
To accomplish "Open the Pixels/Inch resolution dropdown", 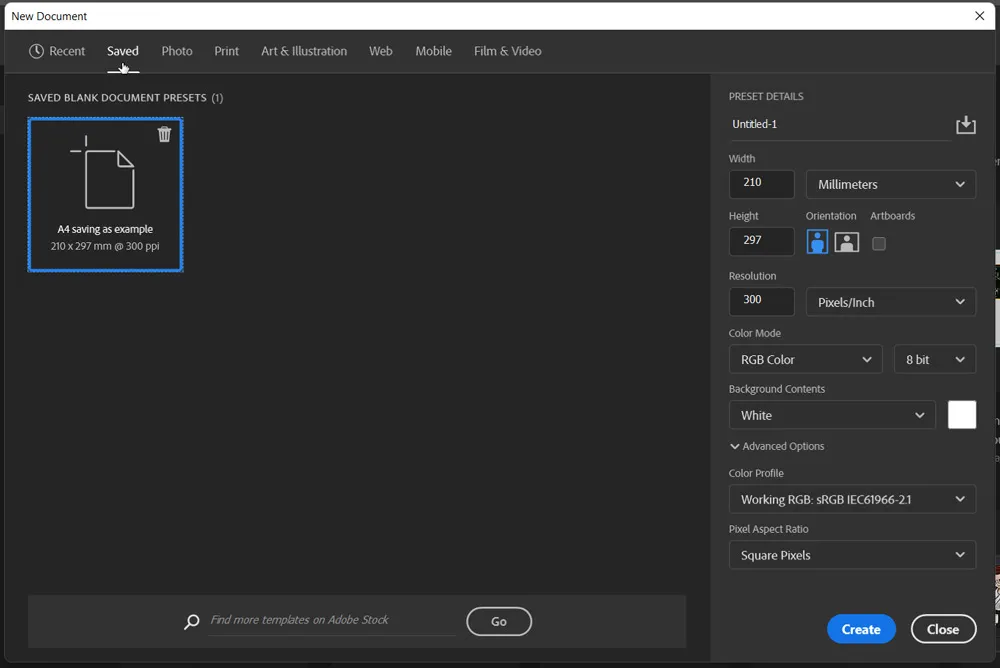I will 890,301.
